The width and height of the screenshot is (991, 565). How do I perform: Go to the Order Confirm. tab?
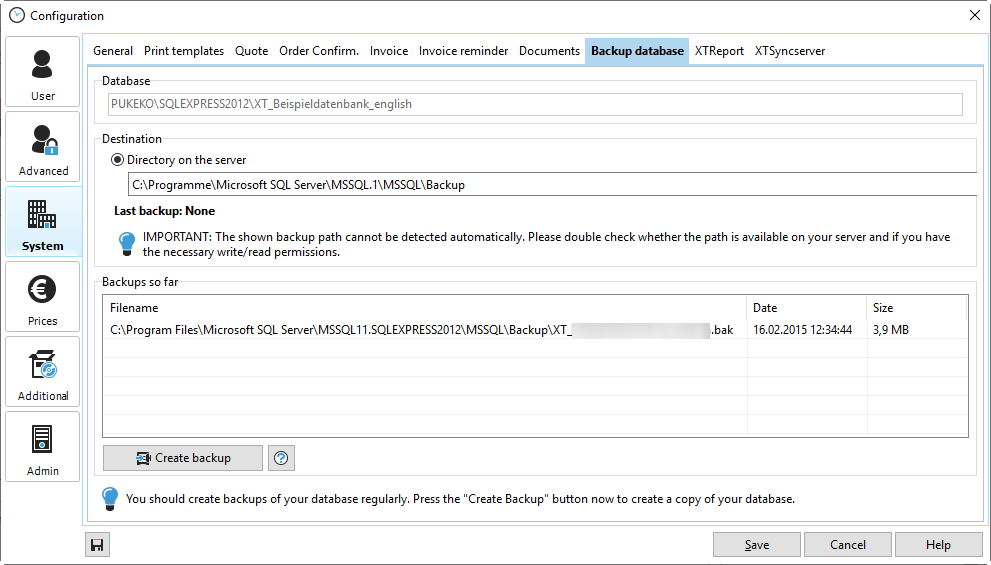click(x=318, y=51)
